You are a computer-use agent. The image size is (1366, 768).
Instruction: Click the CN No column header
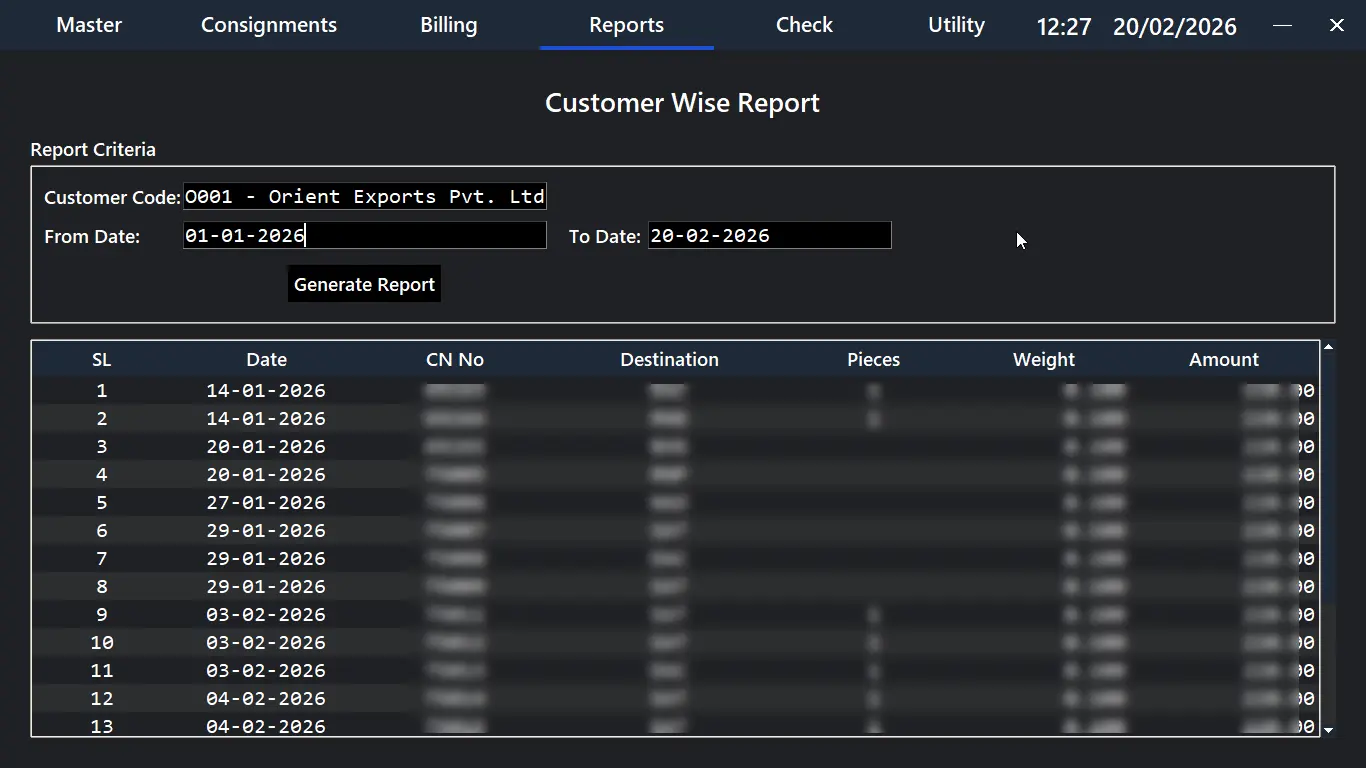click(454, 360)
